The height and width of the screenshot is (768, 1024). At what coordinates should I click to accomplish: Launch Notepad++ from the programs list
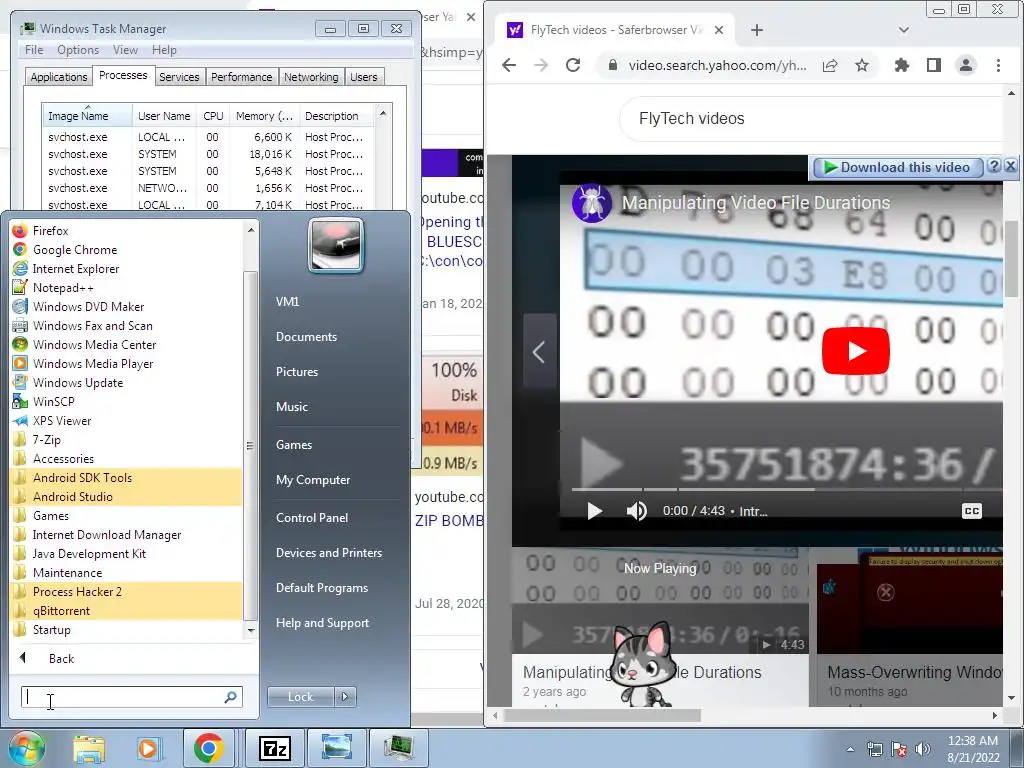coord(63,287)
